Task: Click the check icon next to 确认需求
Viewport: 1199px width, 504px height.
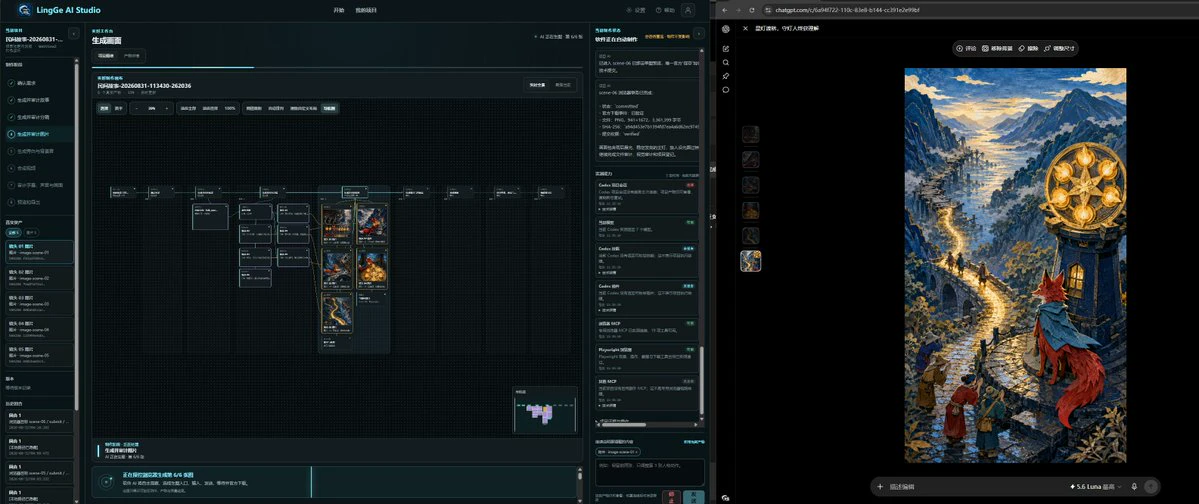Action: coord(11,83)
